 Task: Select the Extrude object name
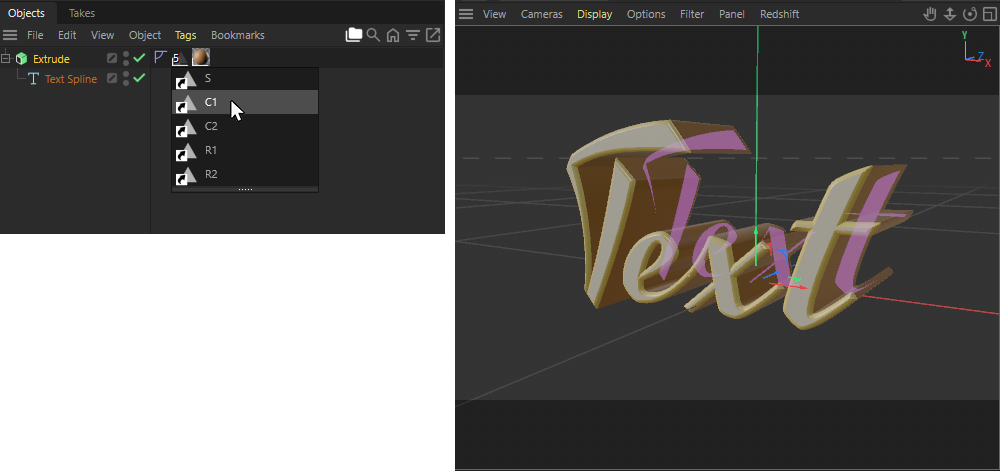tap(51, 59)
